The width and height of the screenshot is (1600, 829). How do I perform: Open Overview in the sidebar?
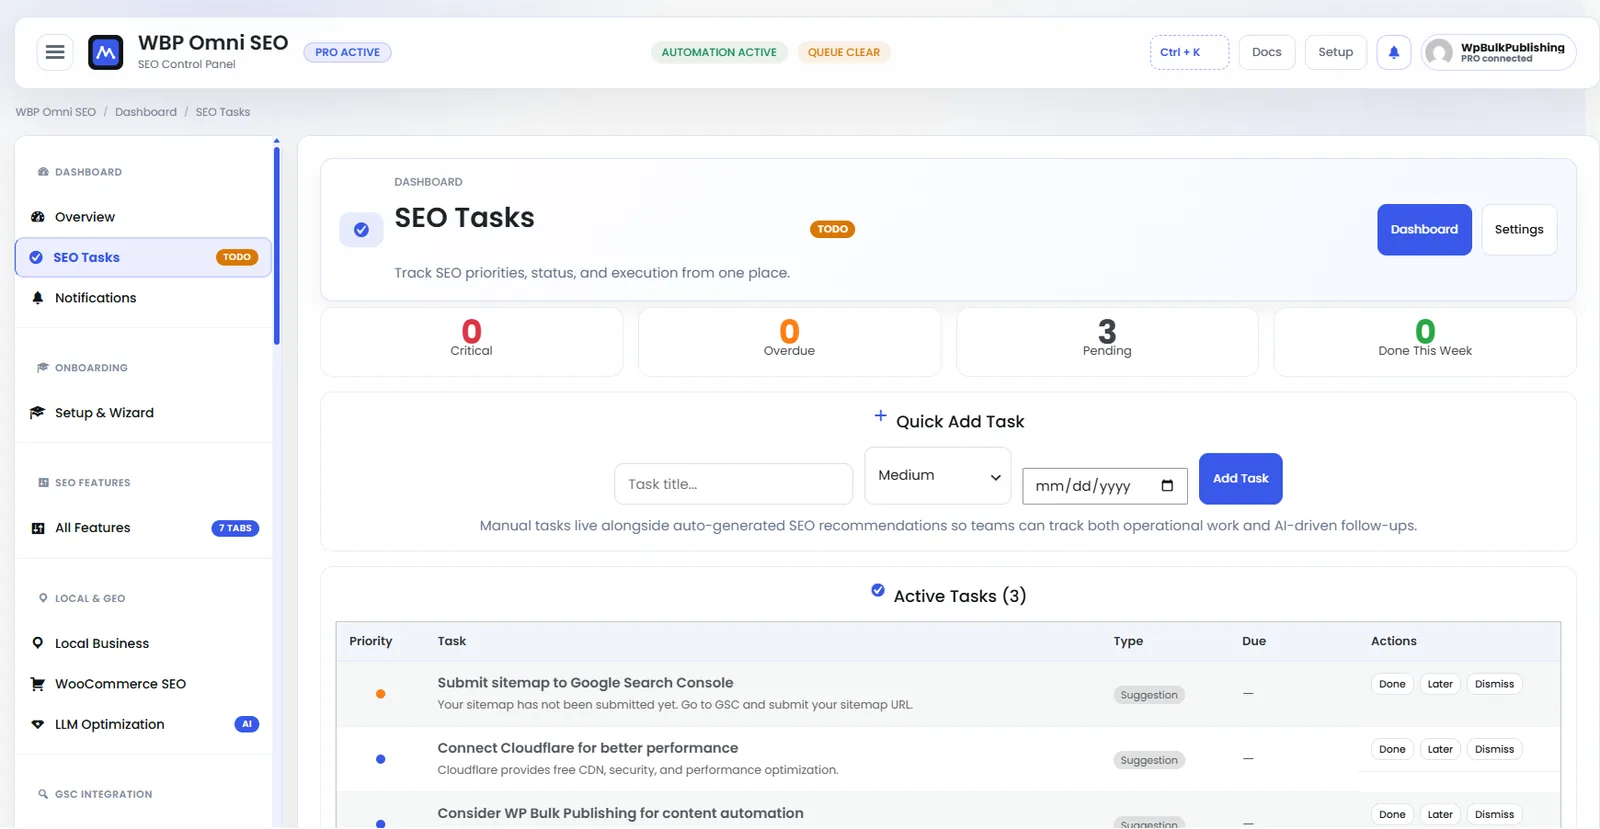pyautogui.click(x=143, y=217)
